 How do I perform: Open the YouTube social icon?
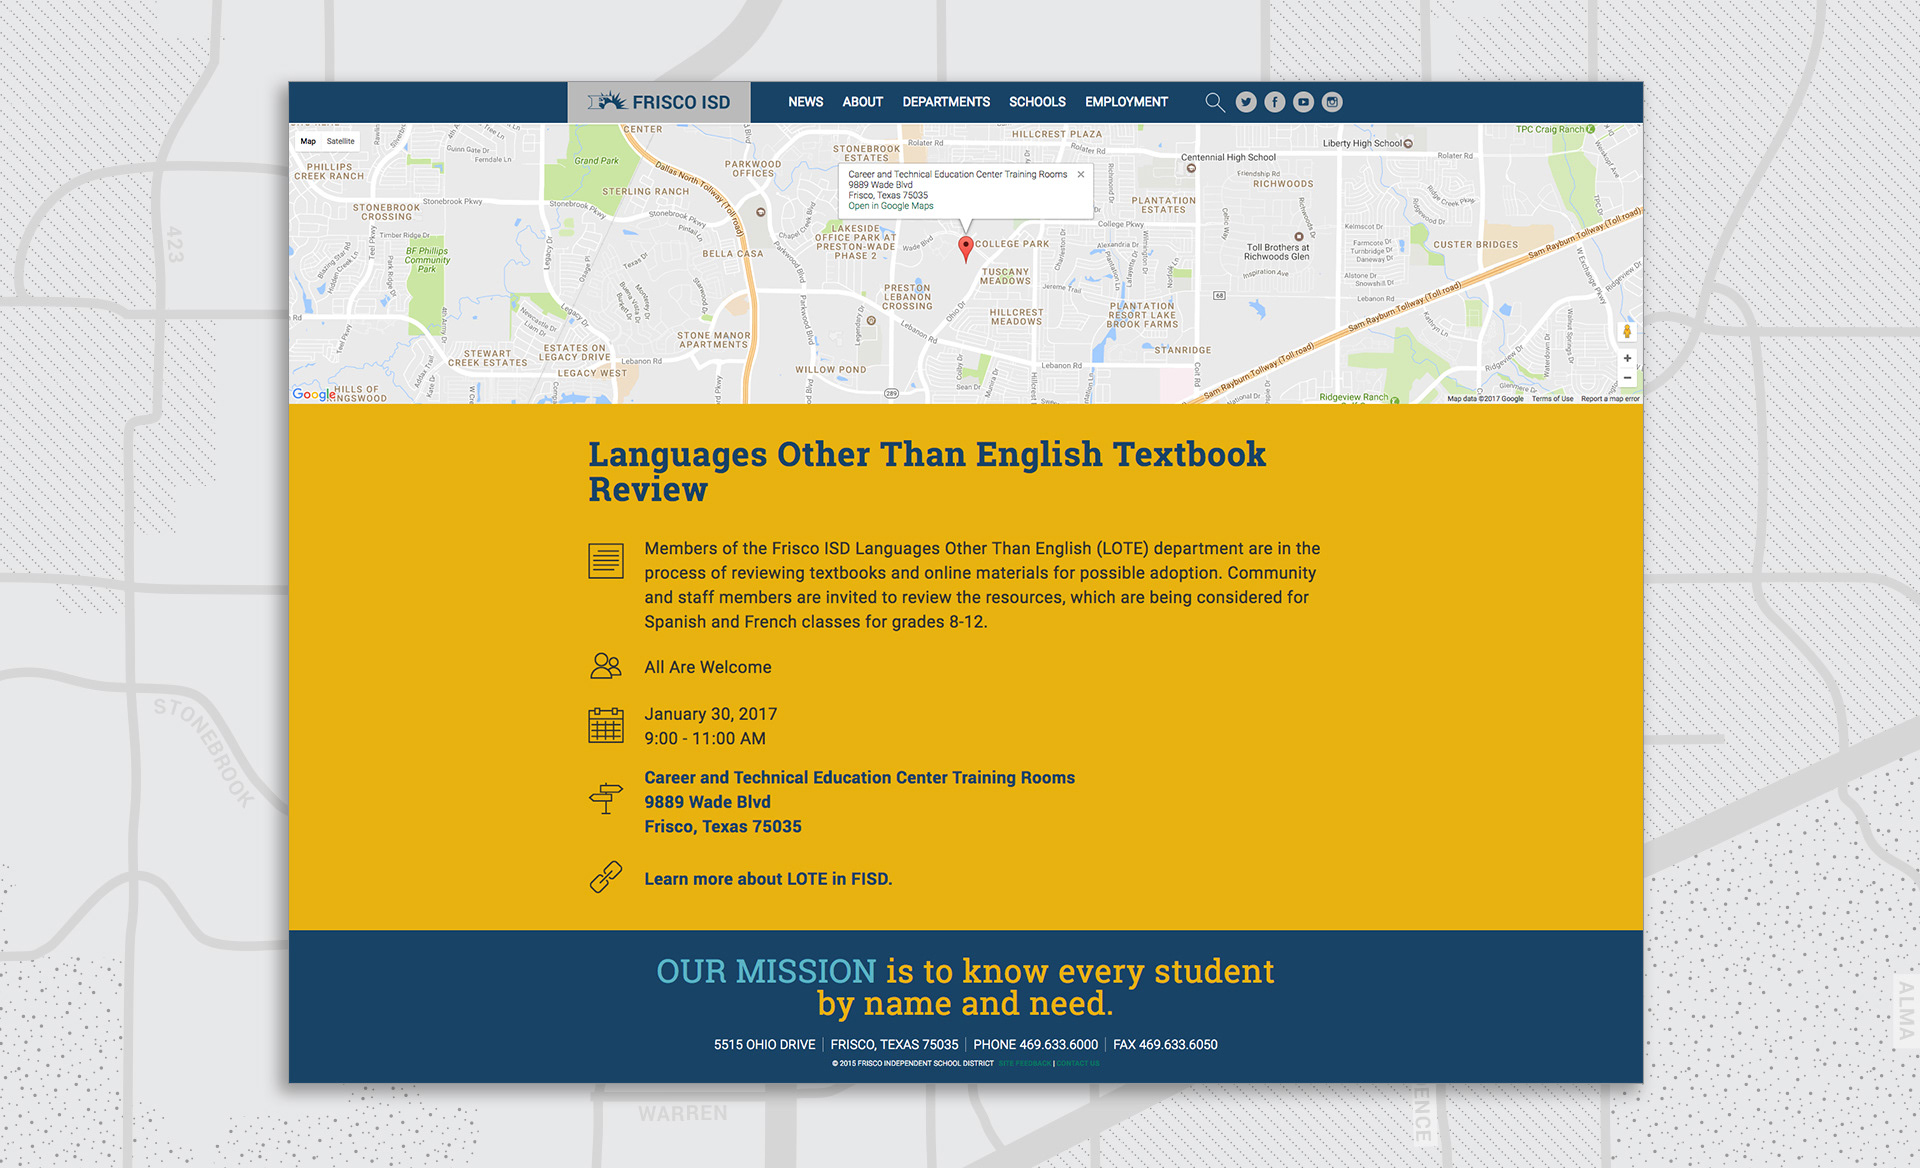pos(1303,102)
